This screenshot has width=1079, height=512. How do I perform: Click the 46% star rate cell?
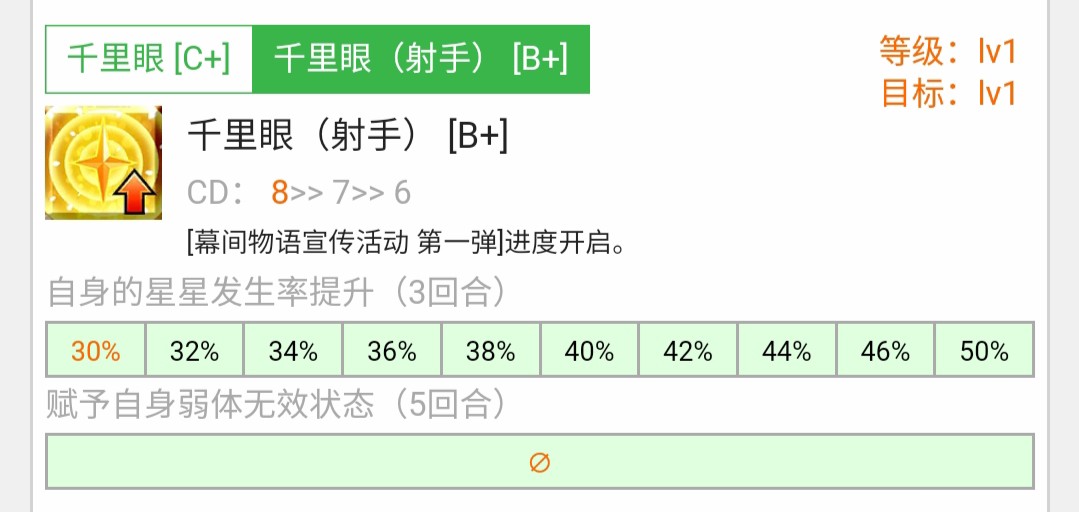coord(885,351)
